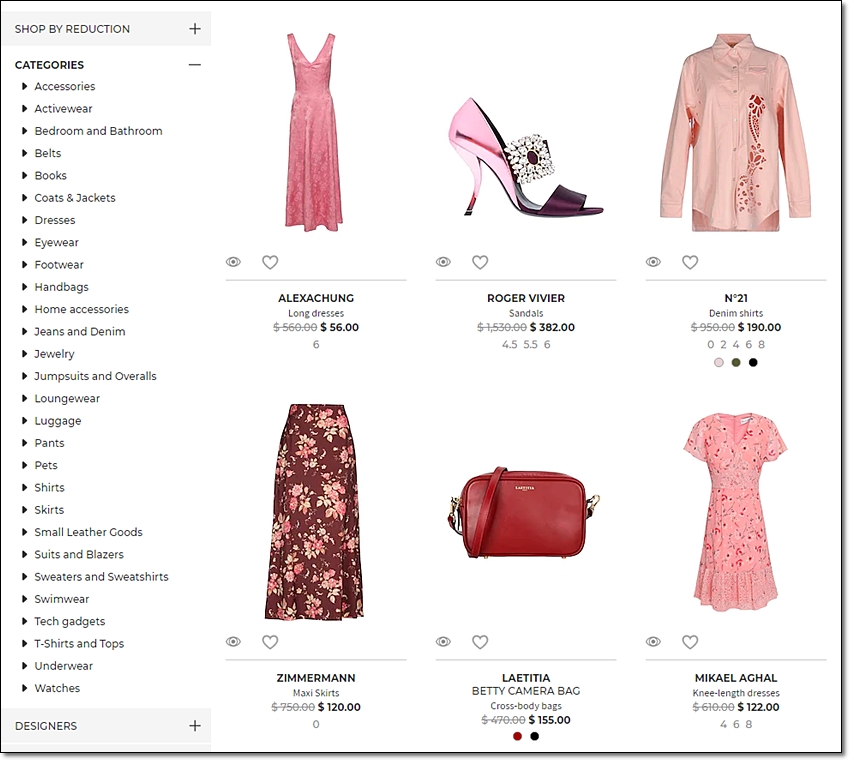This screenshot has height=761, width=850.
Task: Open the Tech gadgets category
Action: [x=69, y=621]
